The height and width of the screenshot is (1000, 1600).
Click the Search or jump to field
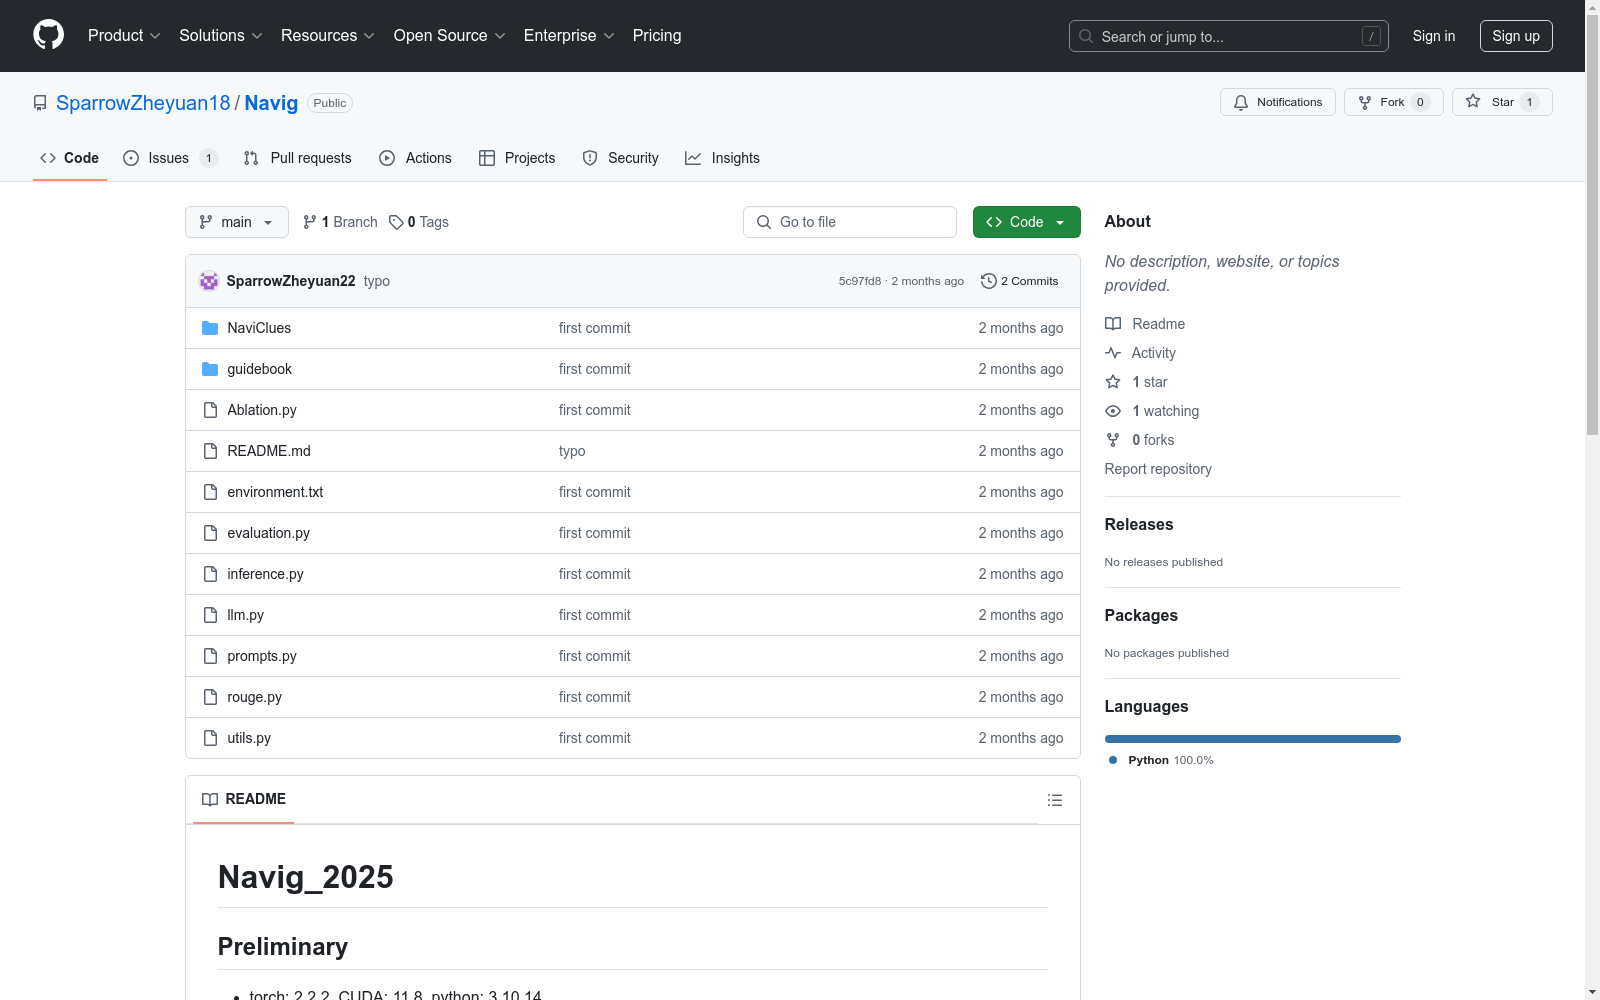(x=1229, y=36)
